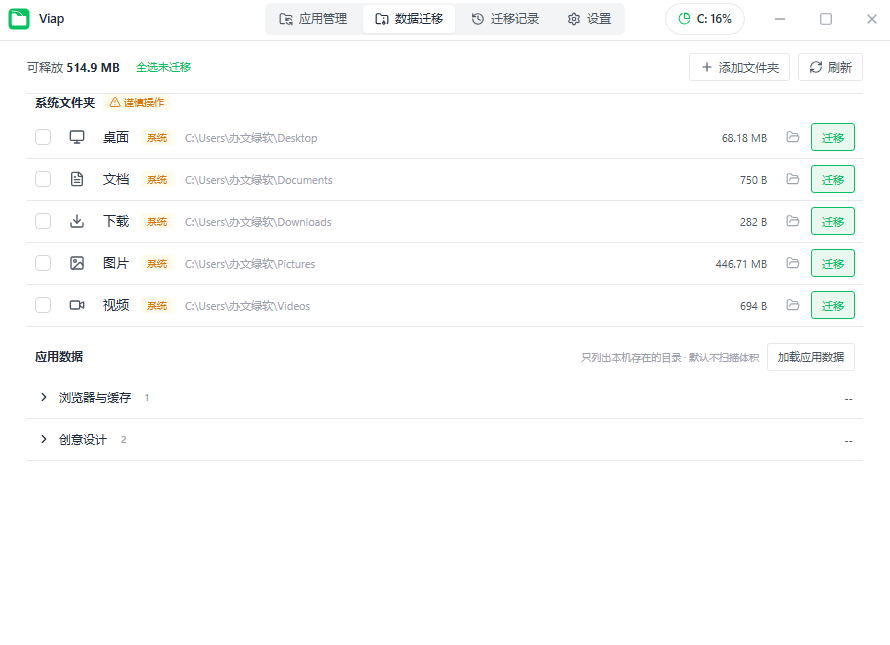Open folder icon for Downloads row
The width and height of the screenshot is (890, 645).
tap(793, 221)
